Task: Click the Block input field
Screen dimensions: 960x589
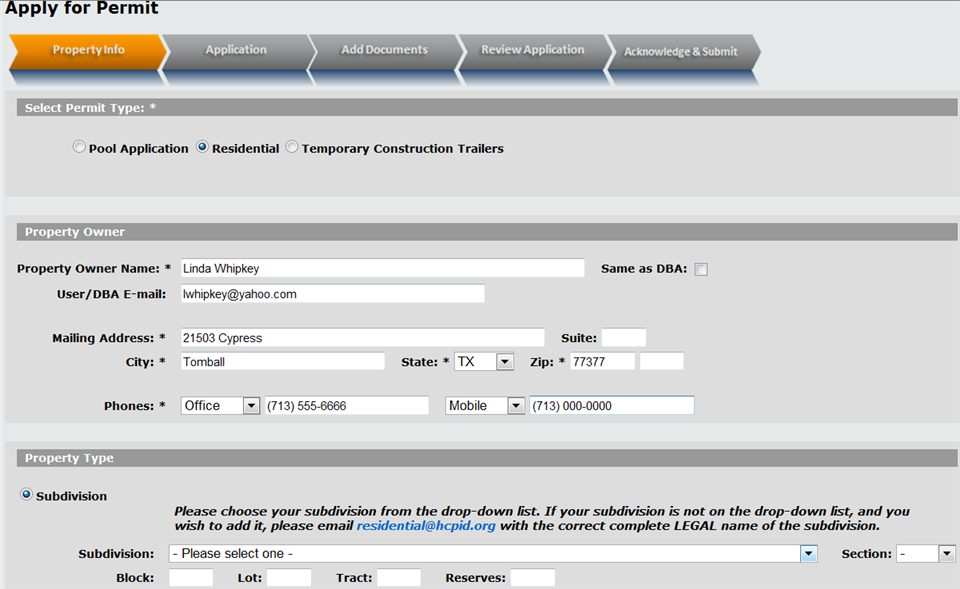Action: tap(191, 577)
